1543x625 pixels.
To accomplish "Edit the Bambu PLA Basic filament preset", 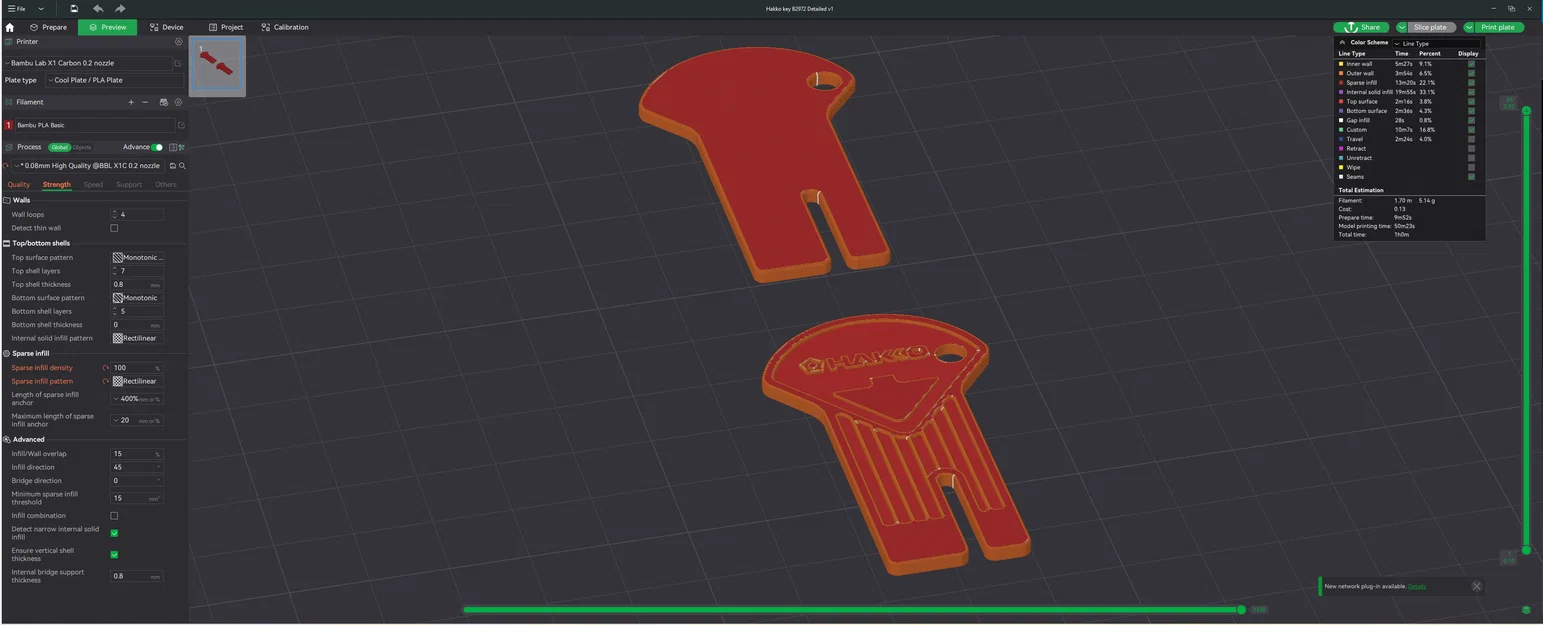I will point(181,125).
